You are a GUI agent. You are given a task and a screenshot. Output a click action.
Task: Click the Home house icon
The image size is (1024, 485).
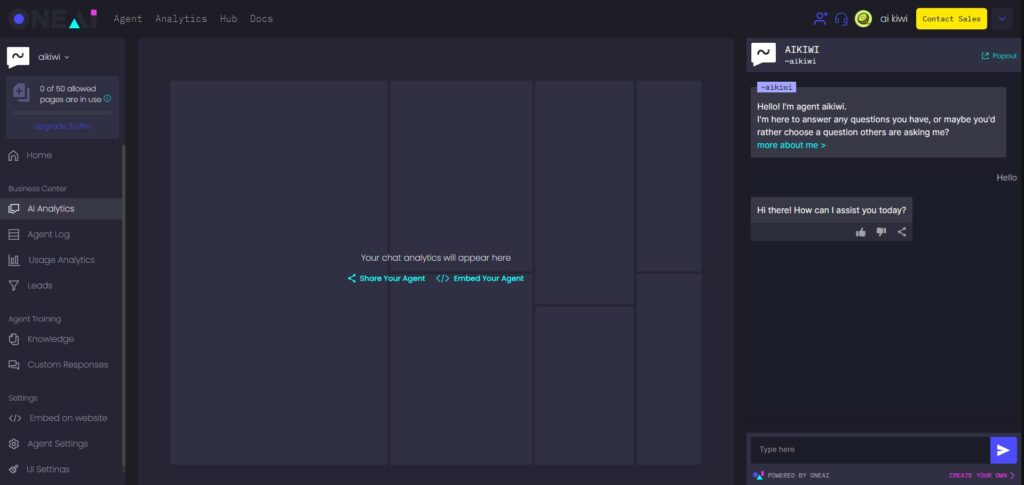pos(13,156)
